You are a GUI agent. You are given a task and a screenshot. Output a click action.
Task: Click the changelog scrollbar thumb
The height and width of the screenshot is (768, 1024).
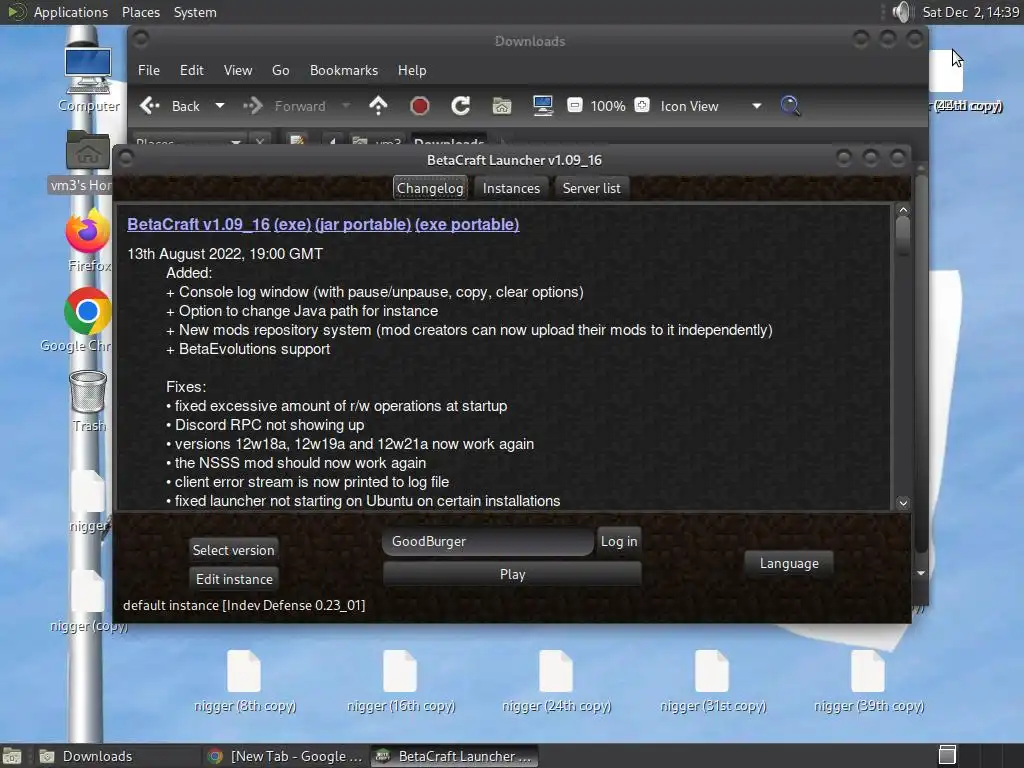tap(903, 237)
